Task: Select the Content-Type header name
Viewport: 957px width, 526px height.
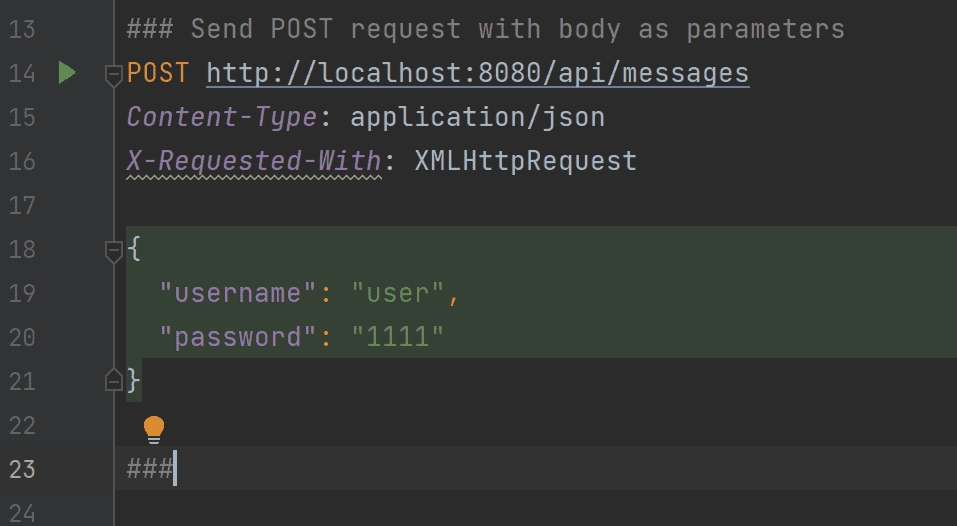Action: [x=222, y=117]
